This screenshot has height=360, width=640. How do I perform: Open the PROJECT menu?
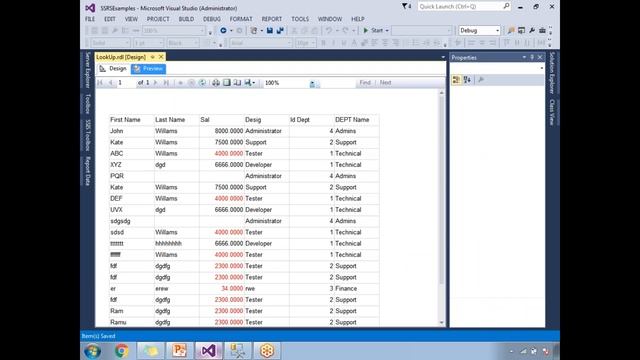pyautogui.click(x=158, y=19)
